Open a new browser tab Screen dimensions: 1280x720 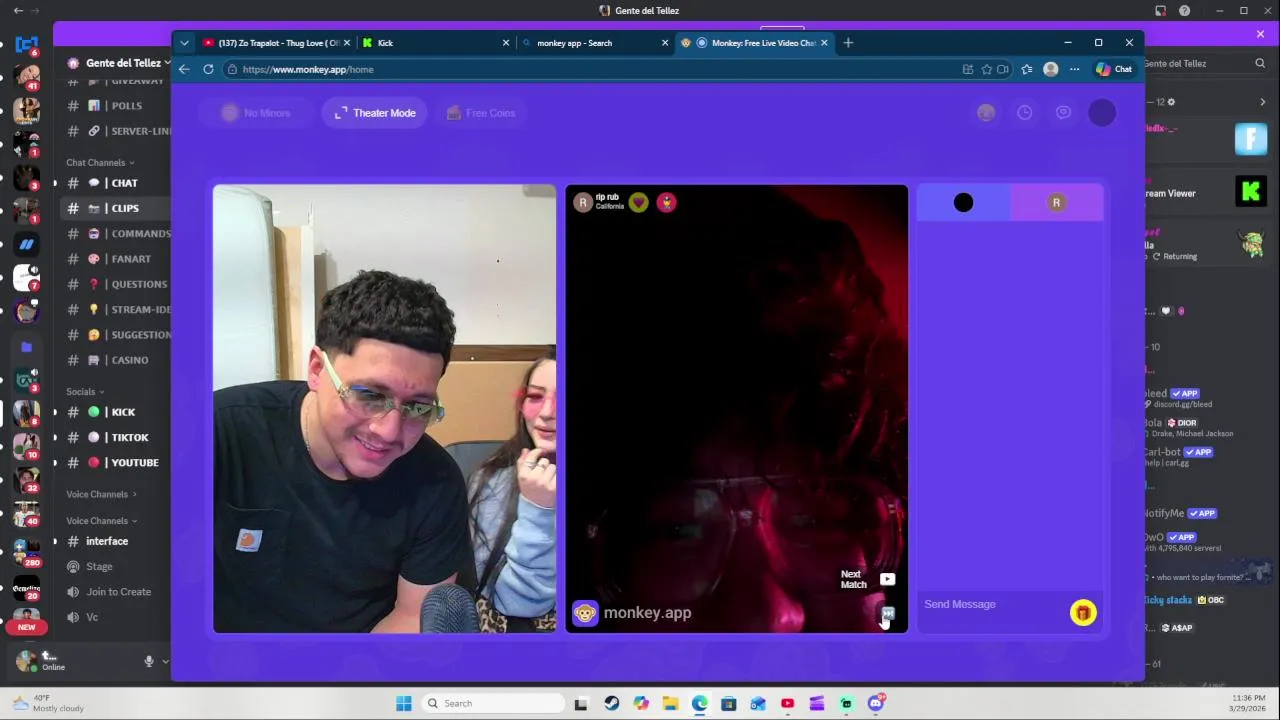coord(848,43)
